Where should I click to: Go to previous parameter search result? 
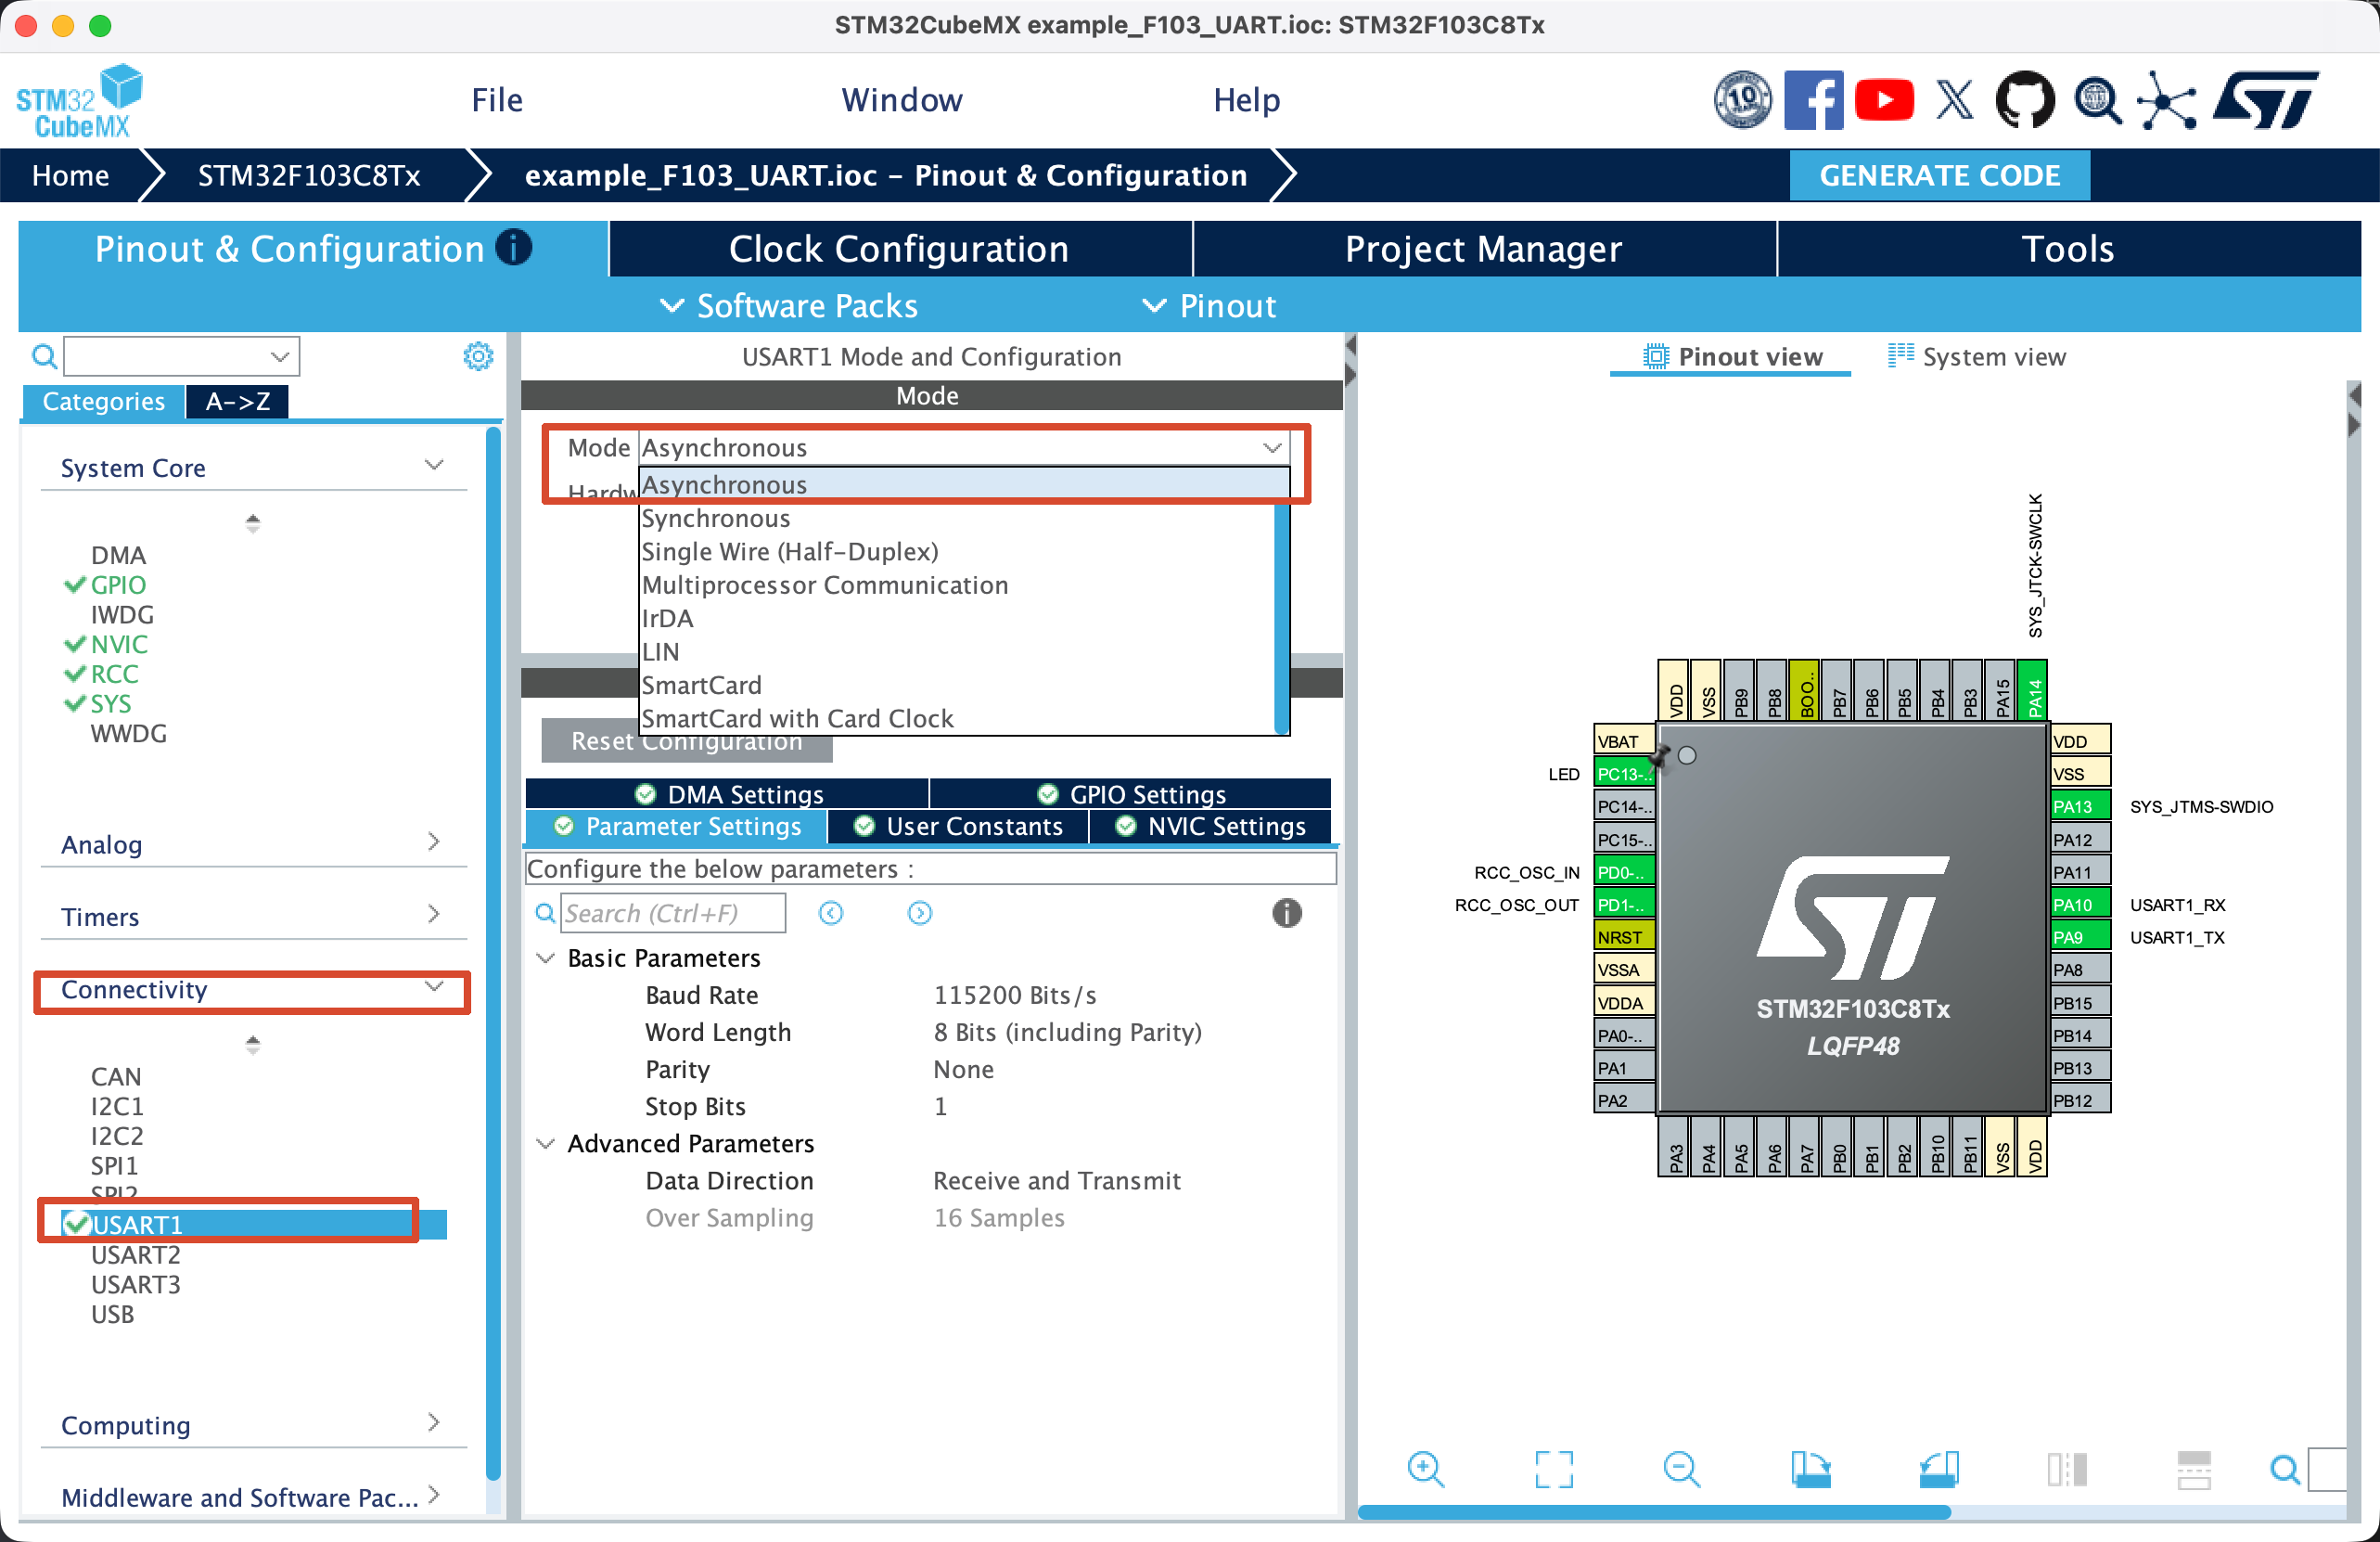click(x=831, y=912)
